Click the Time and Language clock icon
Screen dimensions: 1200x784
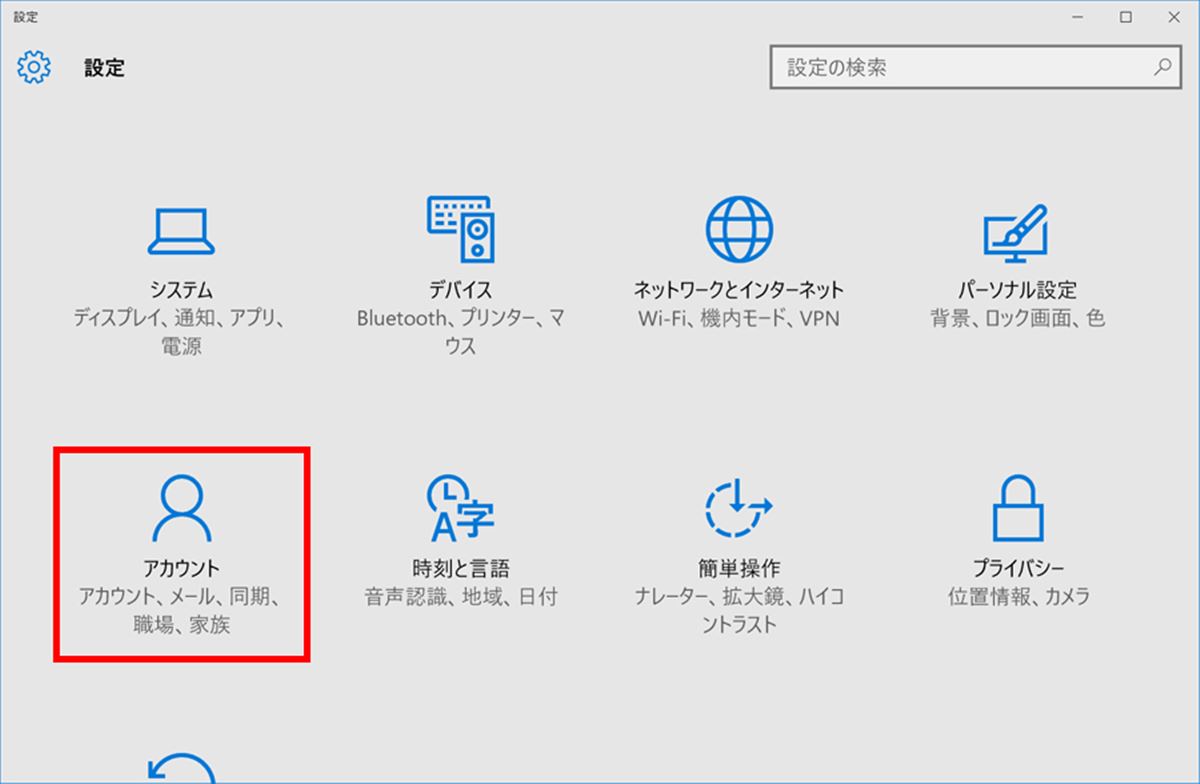coord(460,507)
